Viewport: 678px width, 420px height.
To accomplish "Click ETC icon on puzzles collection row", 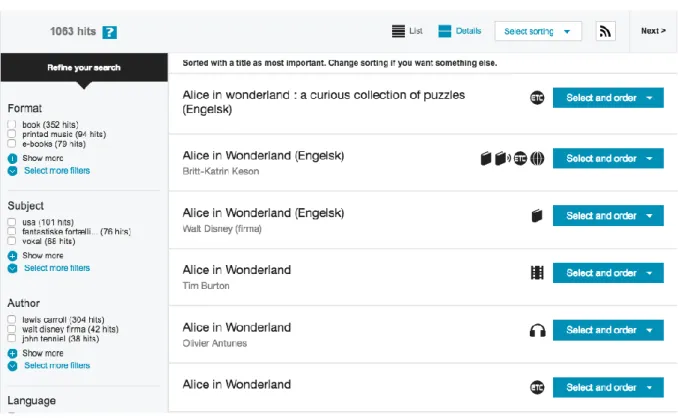I will (537, 98).
